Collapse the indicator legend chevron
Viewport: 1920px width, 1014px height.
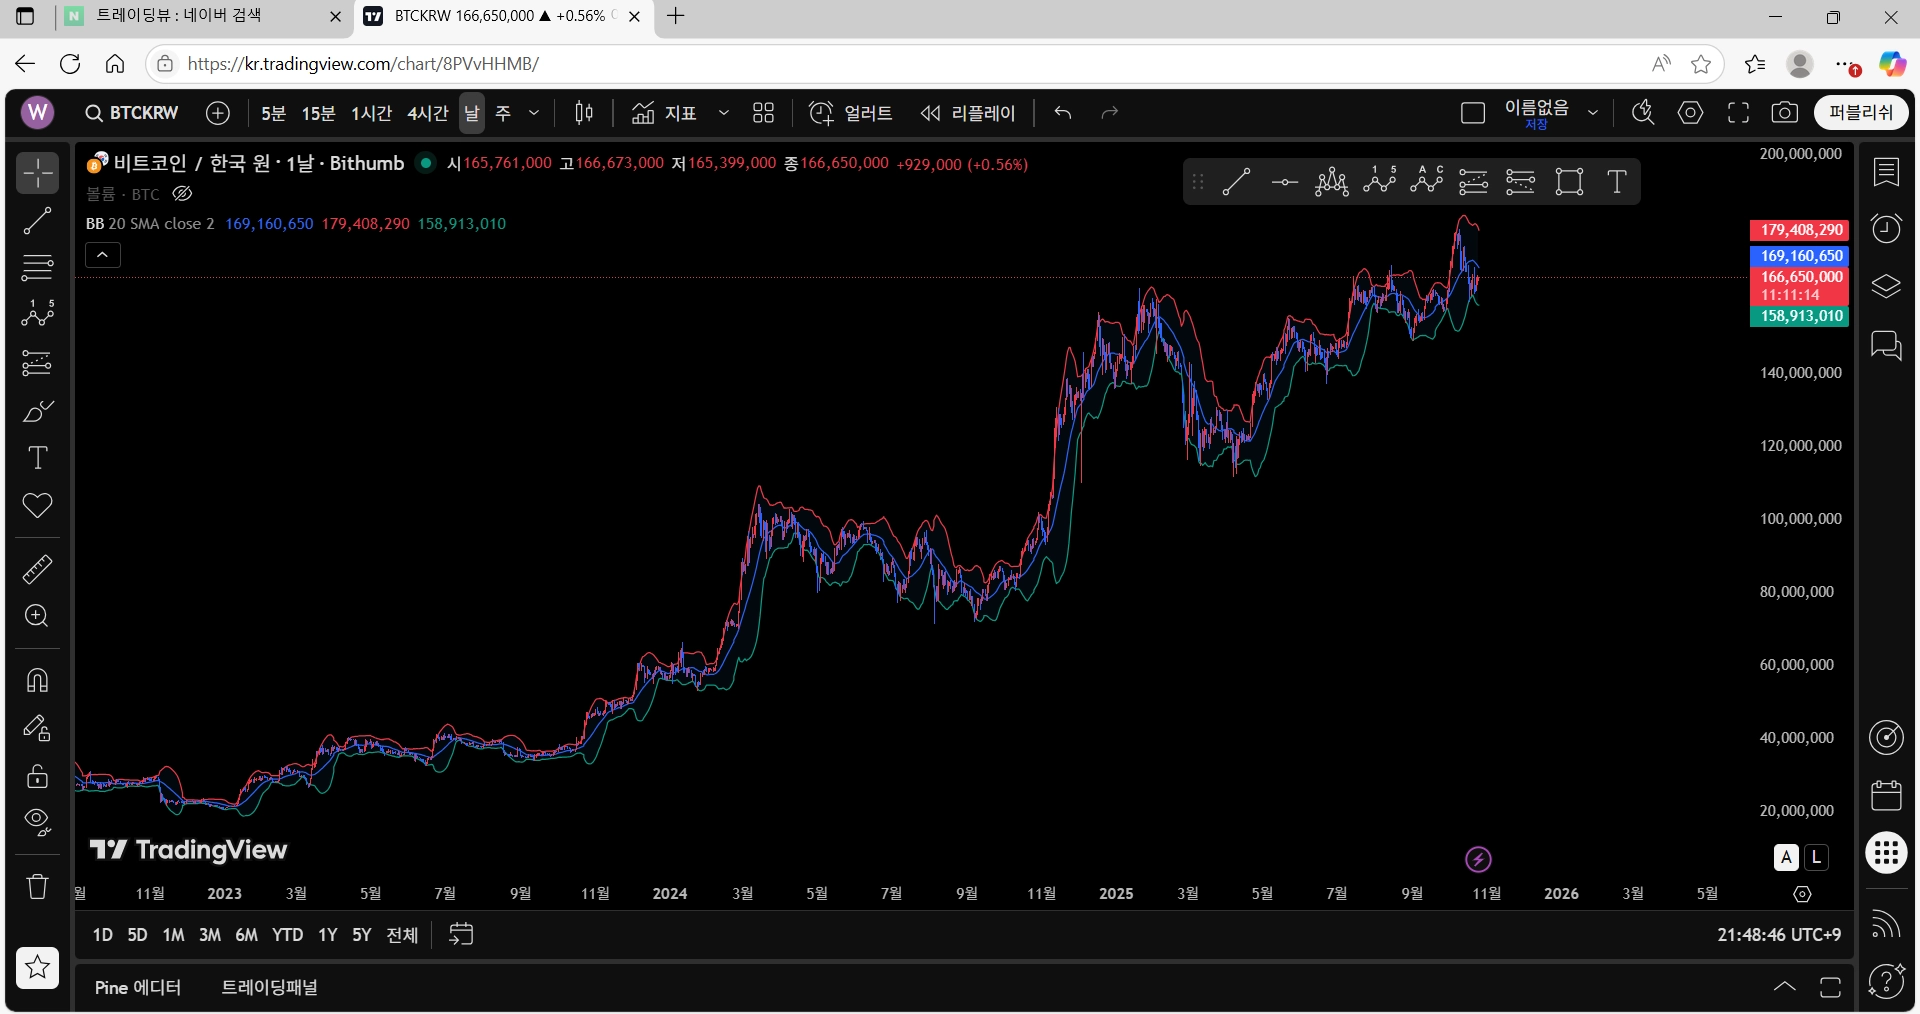click(x=103, y=255)
